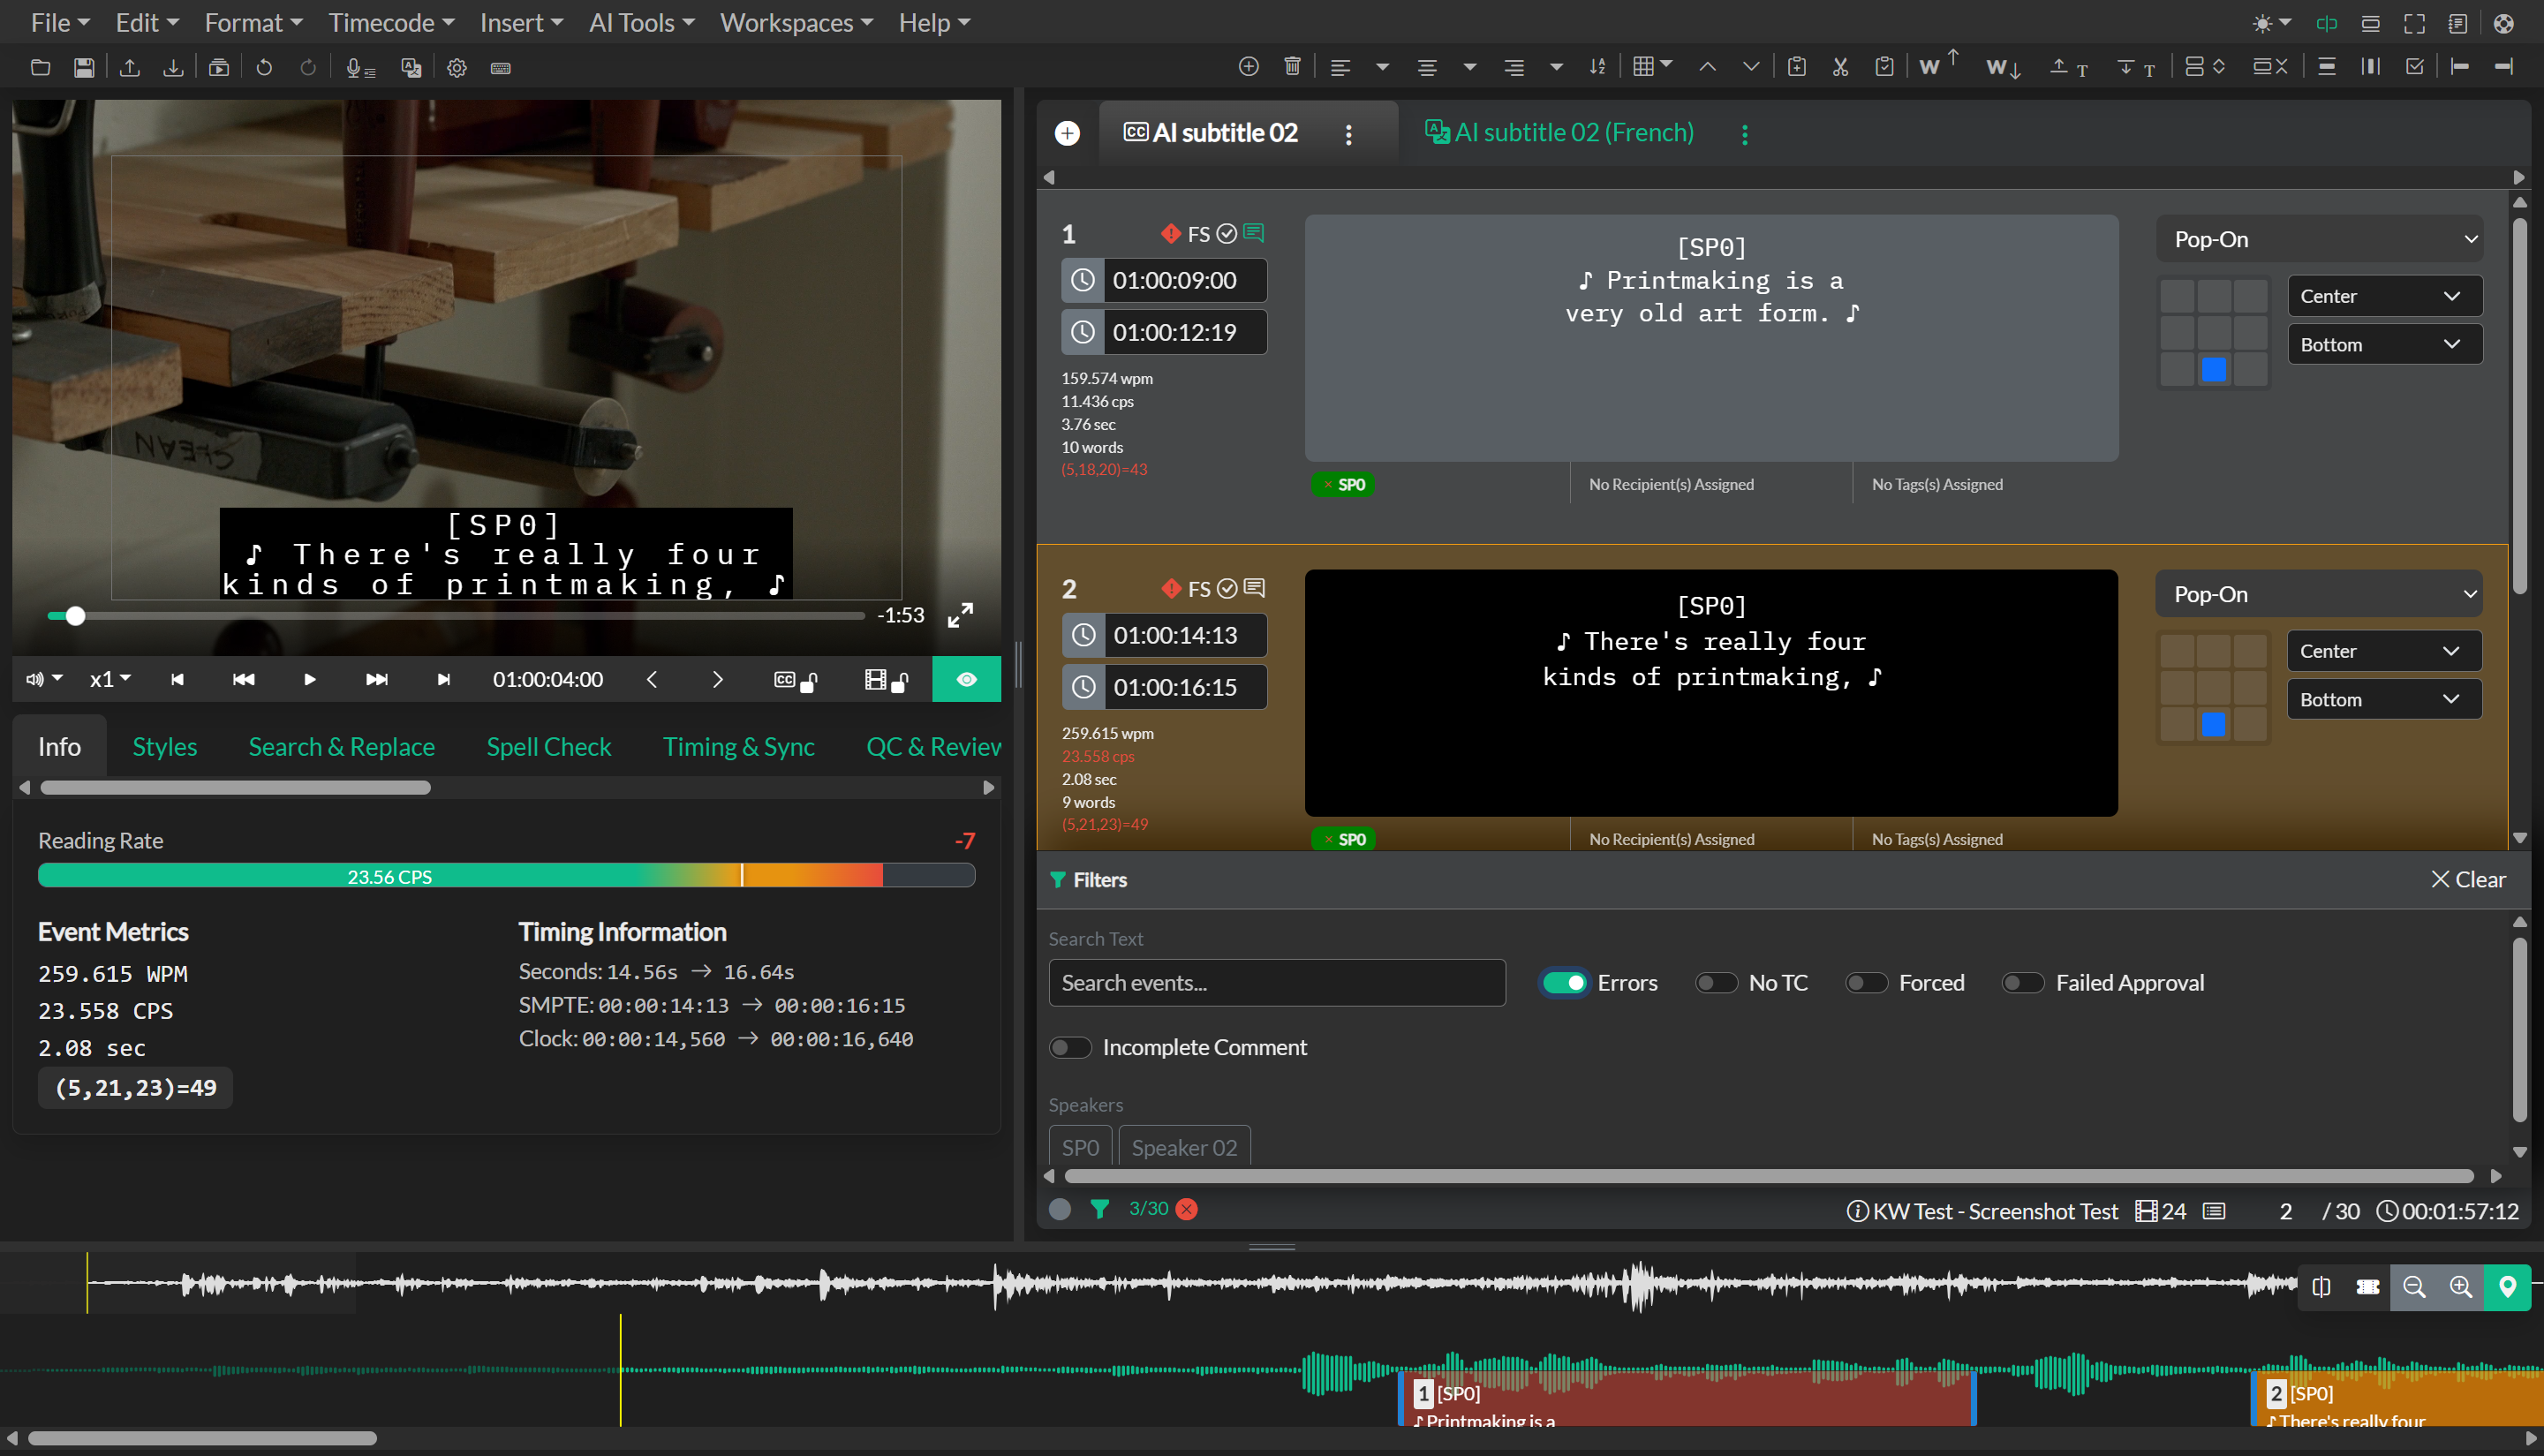The height and width of the screenshot is (1456, 2544).
Task: Click the undo icon in toolbar
Action: coord(264,67)
